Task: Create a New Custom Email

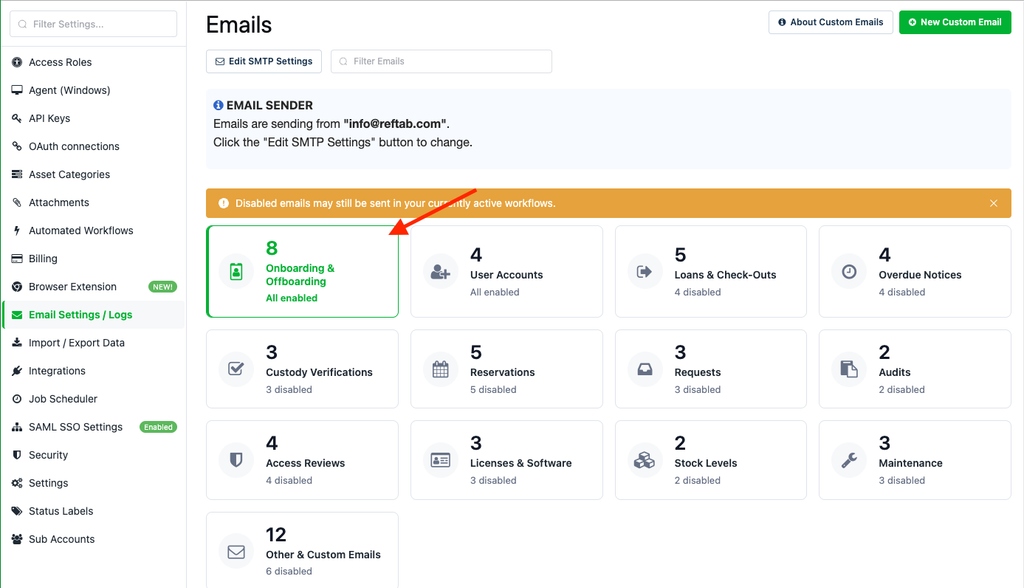Action: tap(955, 22)
